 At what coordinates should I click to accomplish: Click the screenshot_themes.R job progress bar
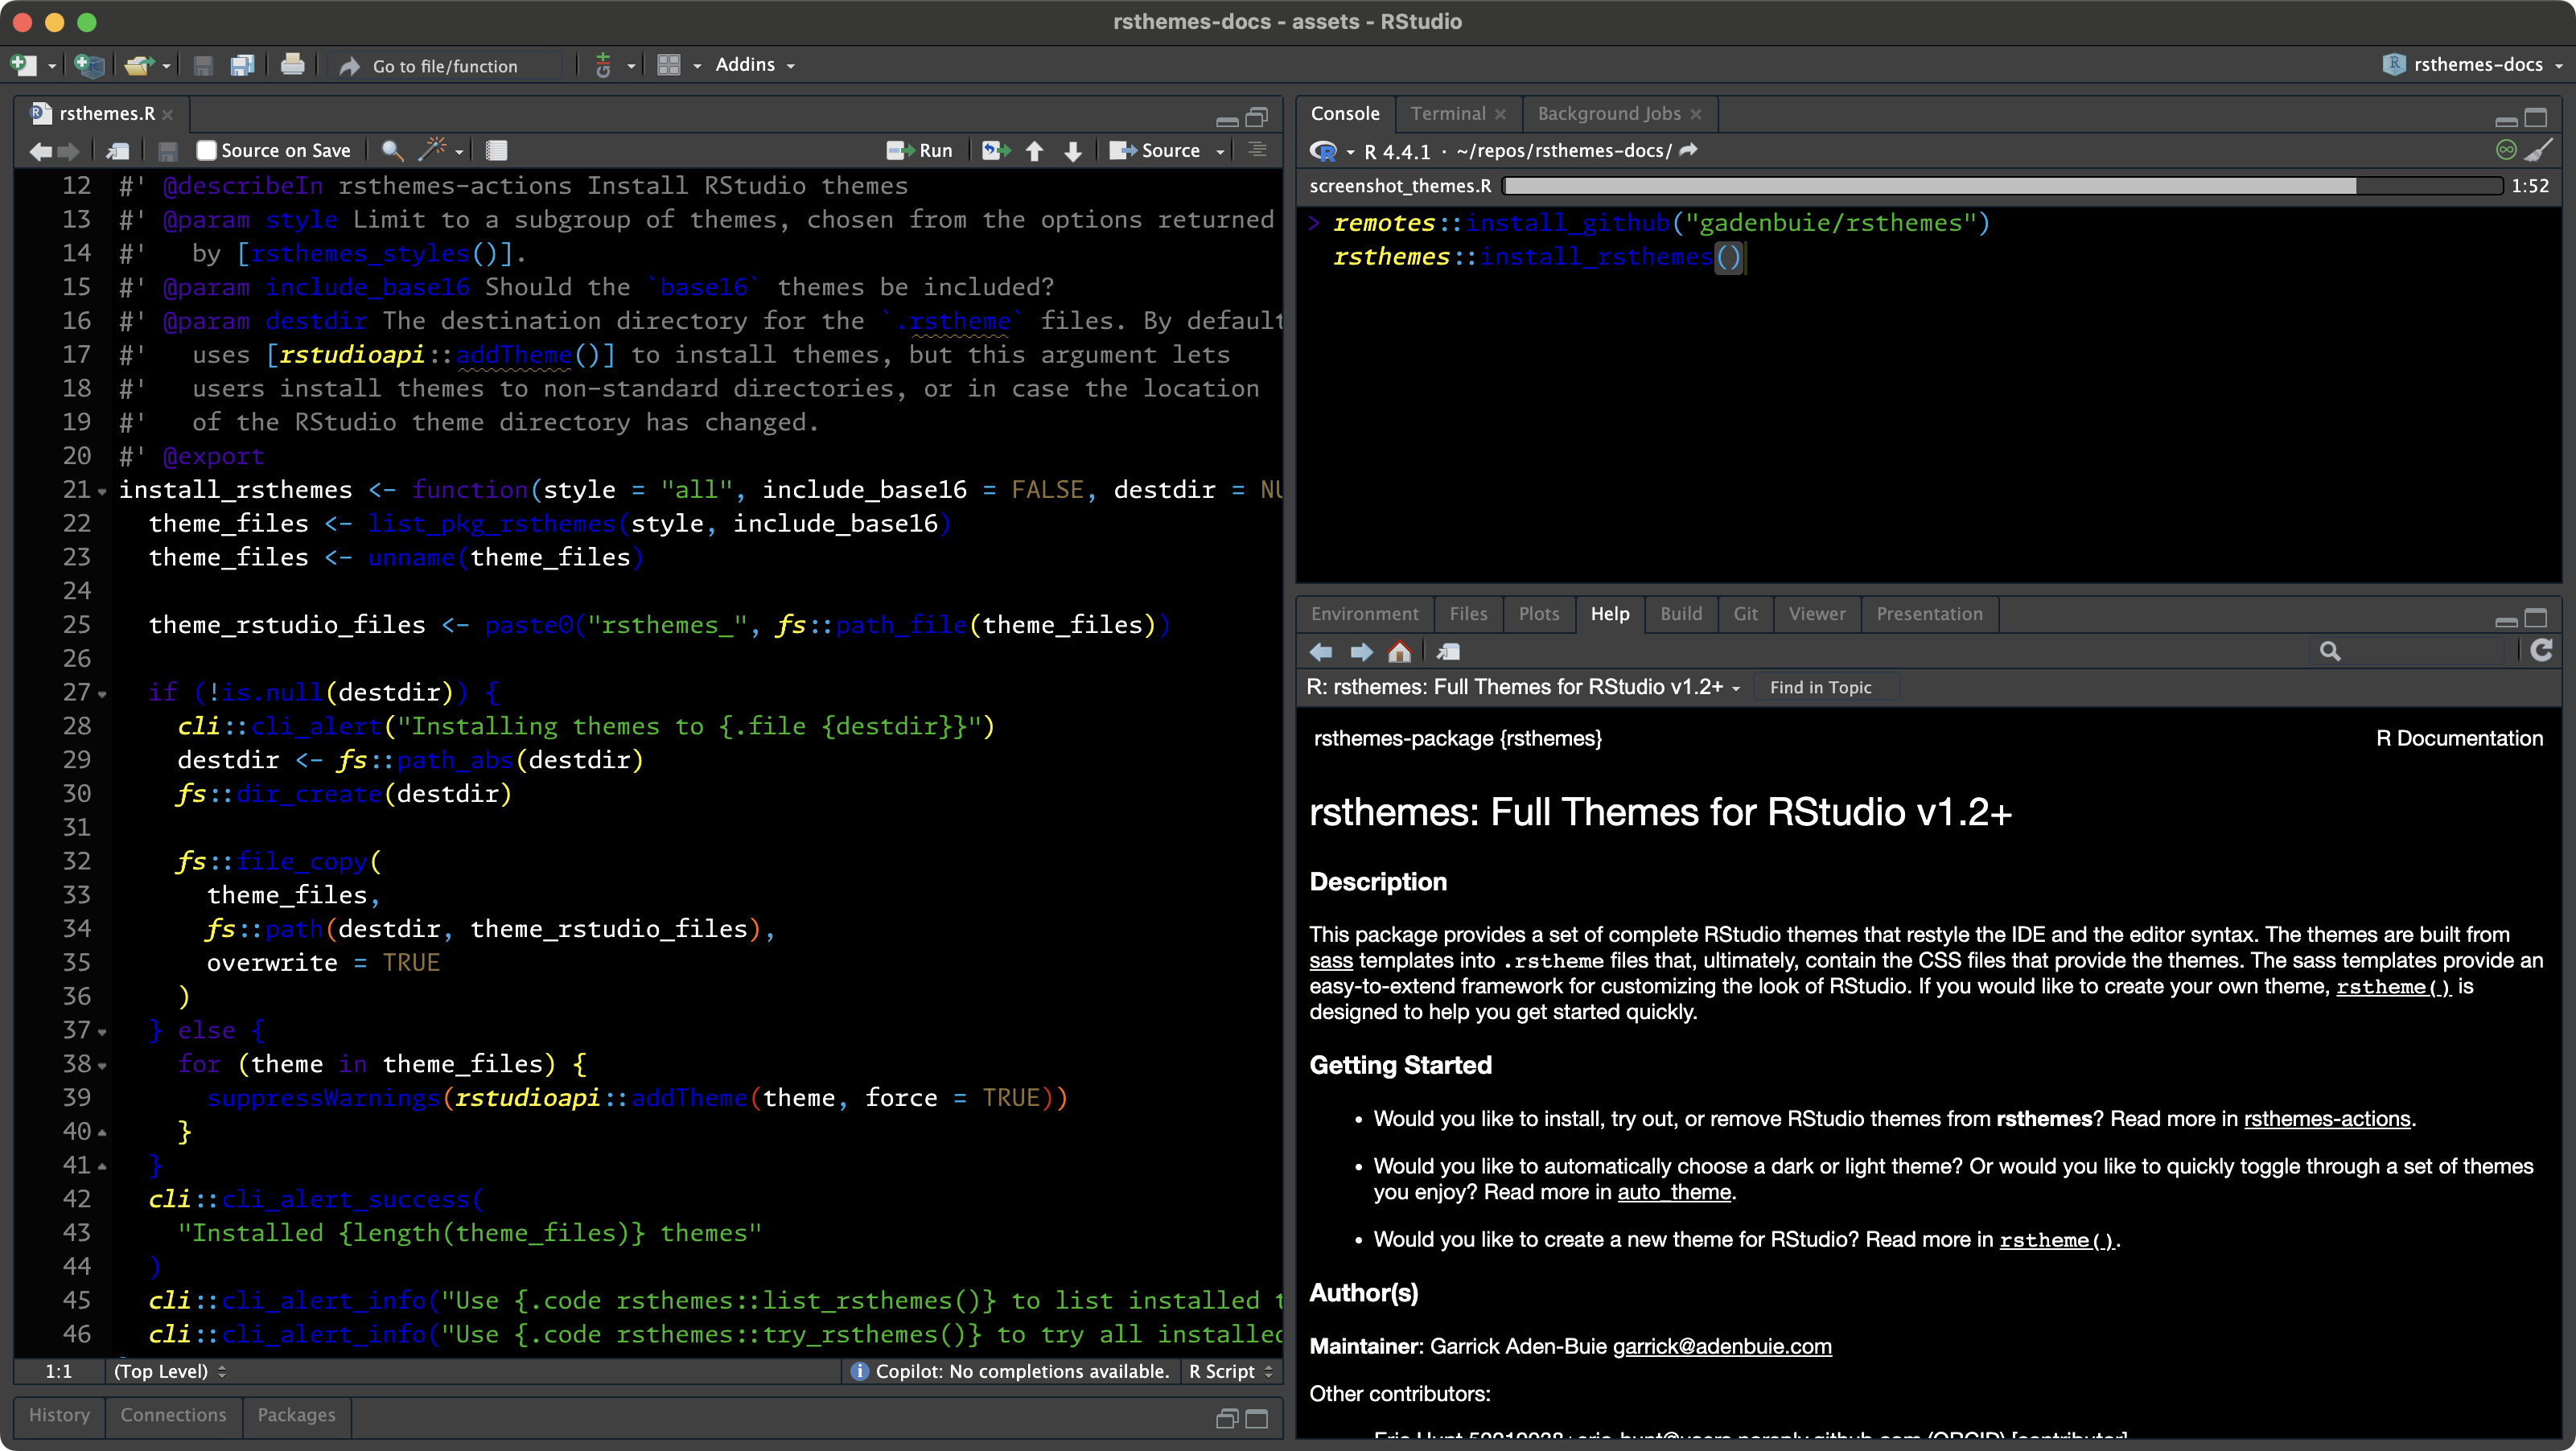point(2000,186)
